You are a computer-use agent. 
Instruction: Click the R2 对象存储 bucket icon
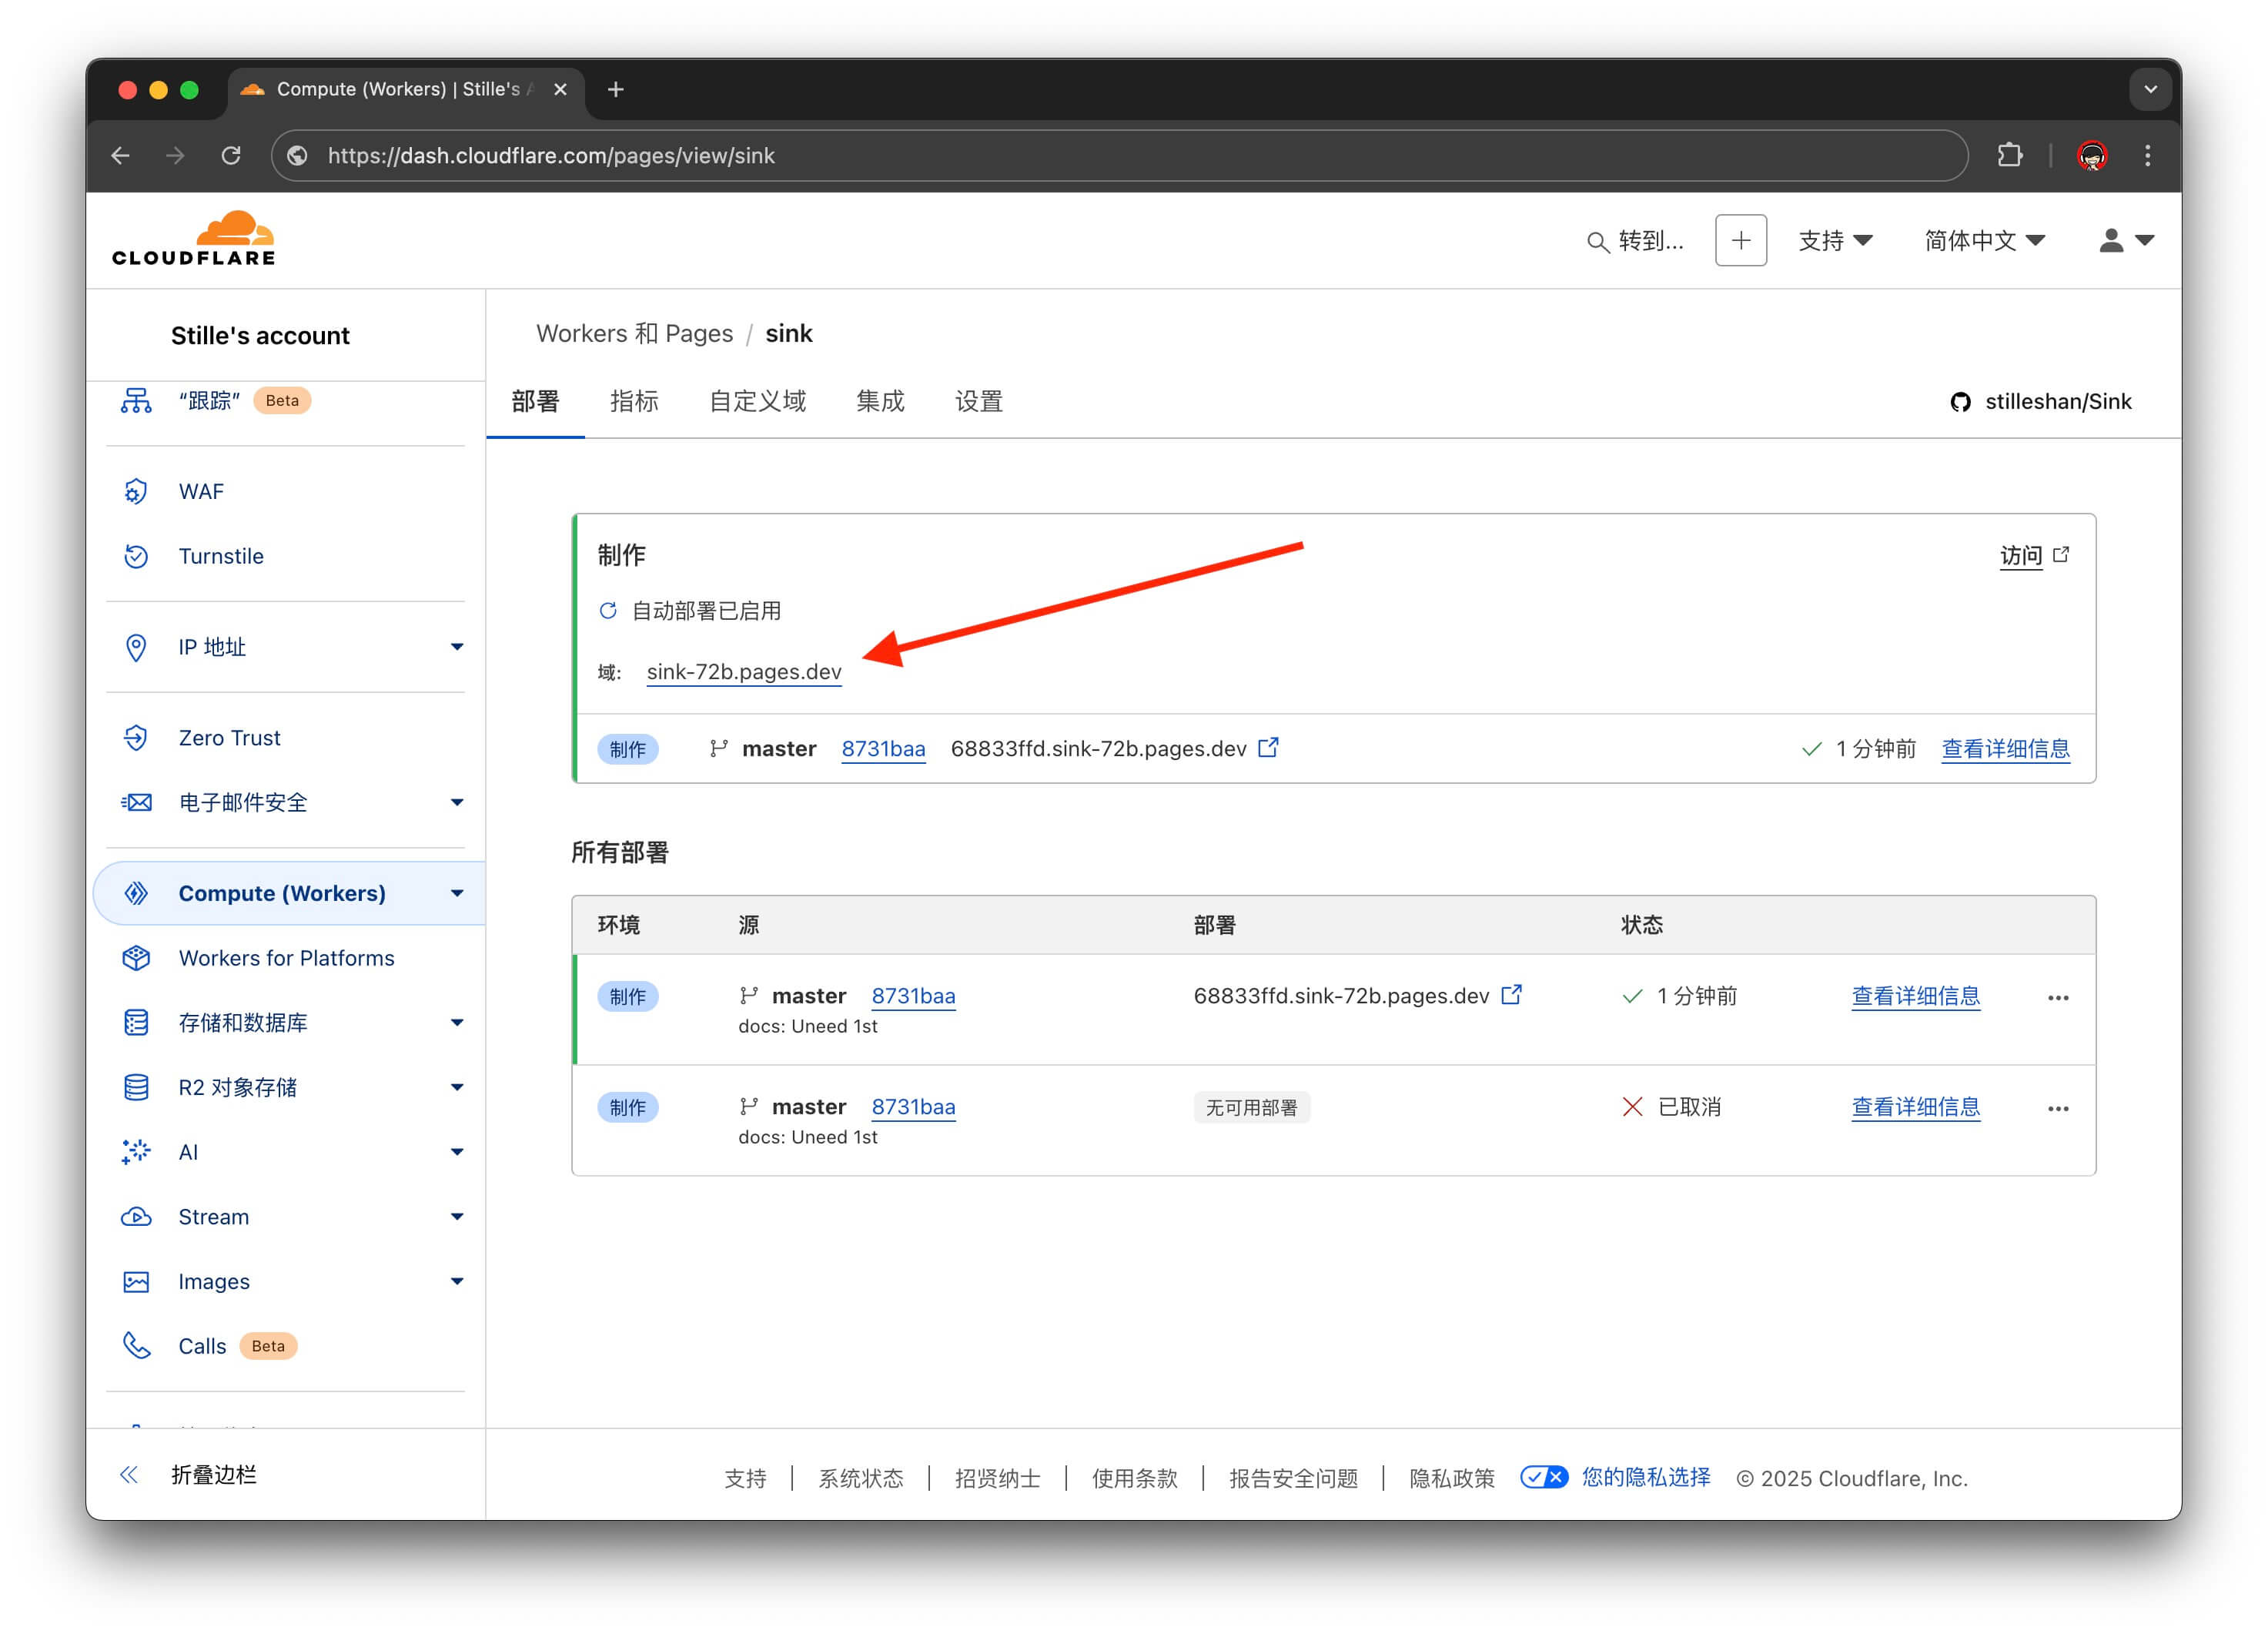point(136,1087)
